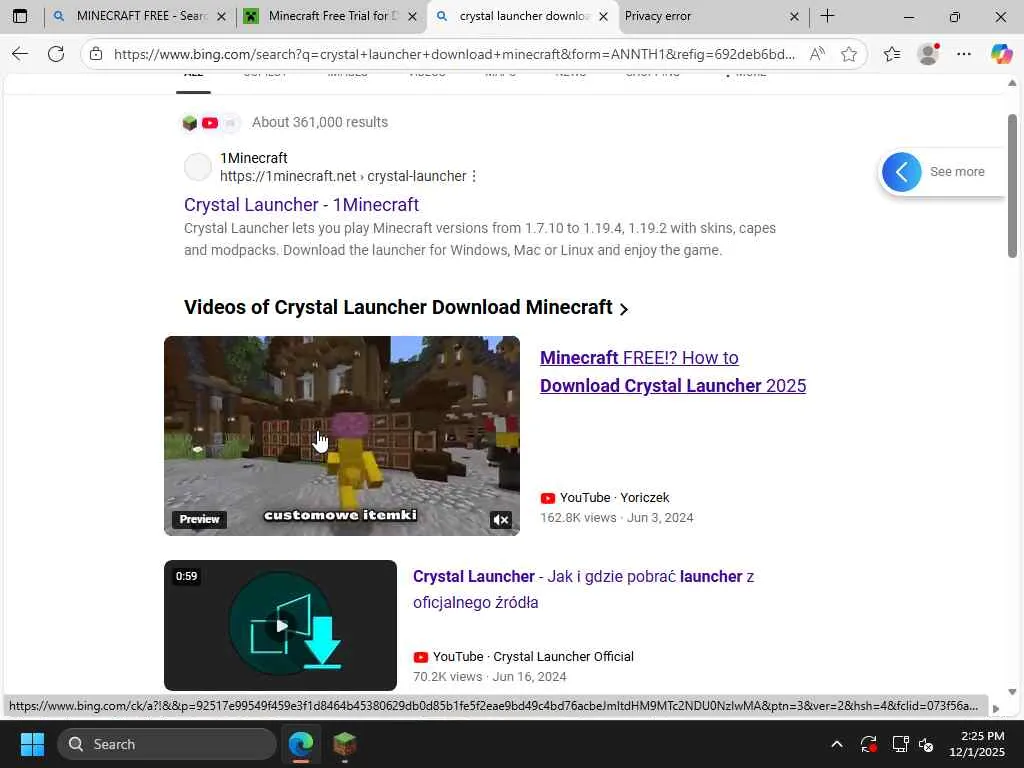Expand Videos of Crystal Launcher Download Minecraft
The image size is (1024, 768).
pyautogui.click(x=406, y=308)
